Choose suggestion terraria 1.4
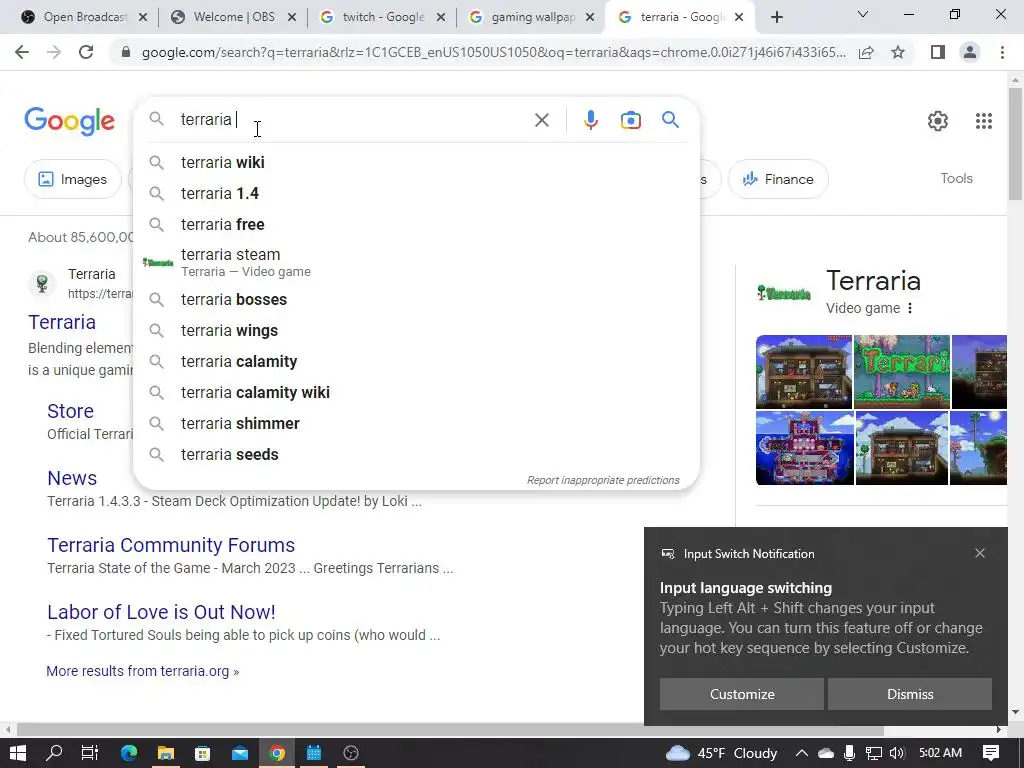Image resolution: width=1024 pixels, height=768 pixels. [x=416, y=193]
